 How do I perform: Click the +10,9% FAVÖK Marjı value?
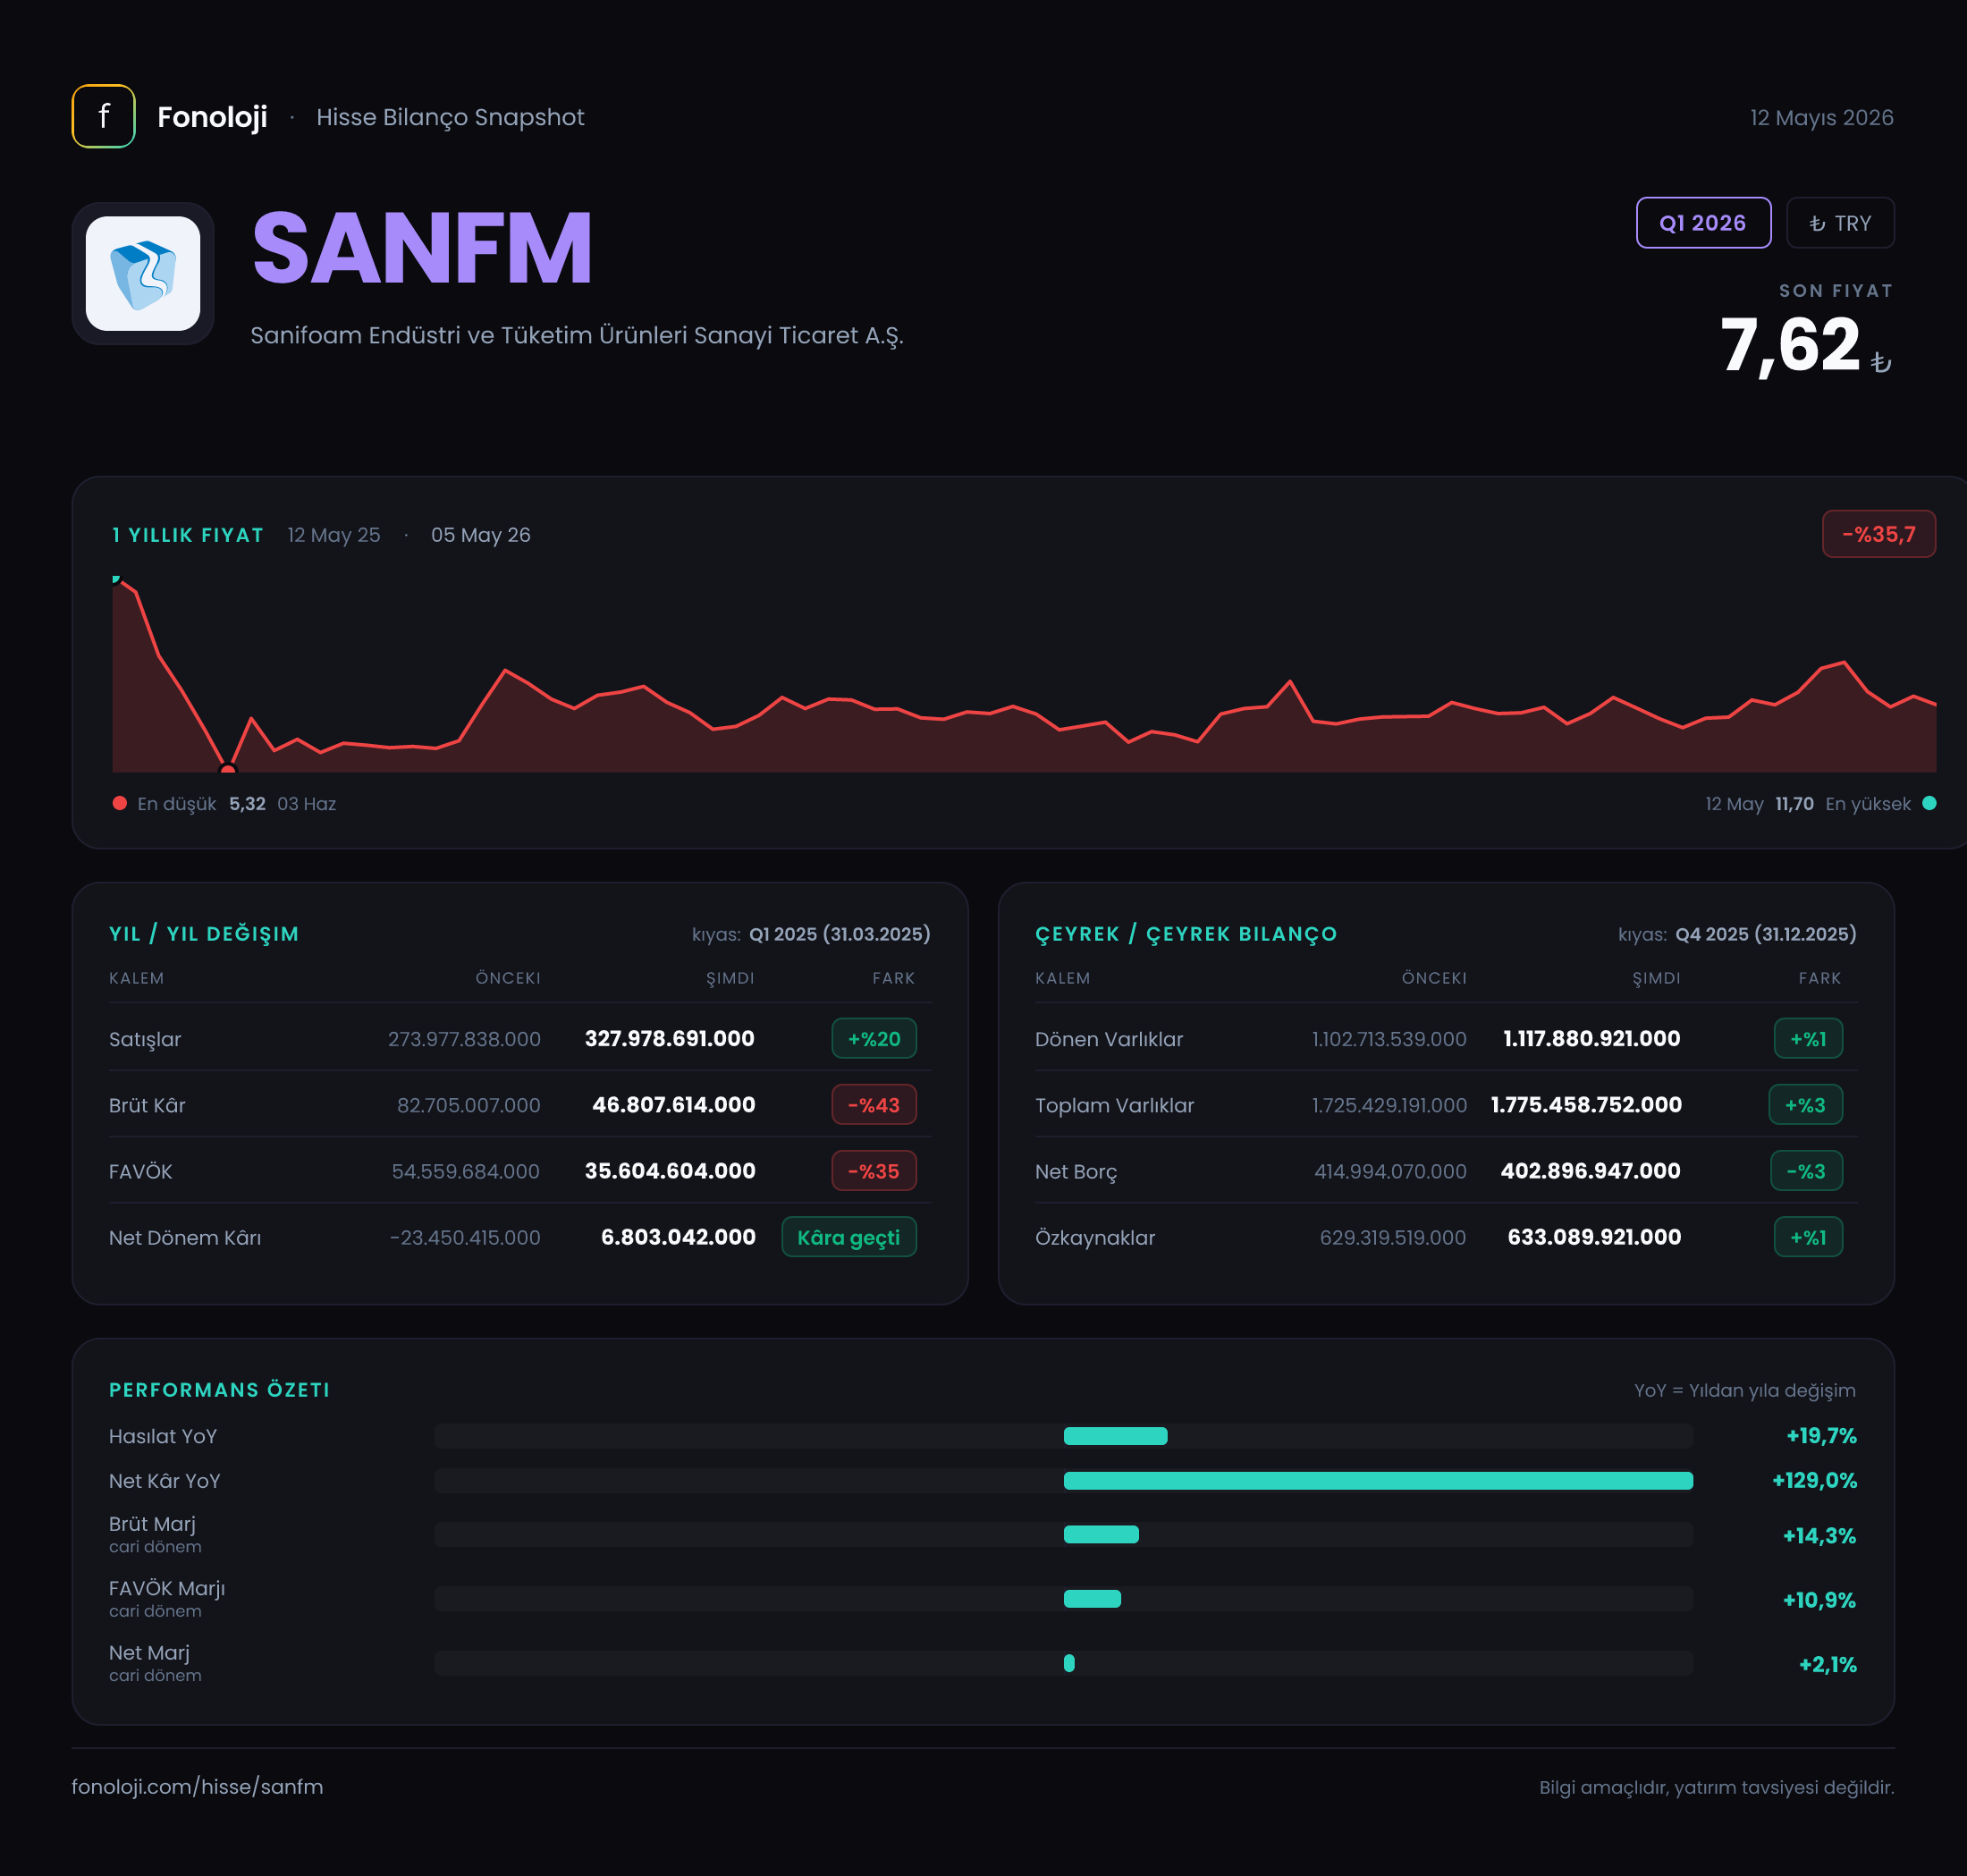coord(1819,1600)
